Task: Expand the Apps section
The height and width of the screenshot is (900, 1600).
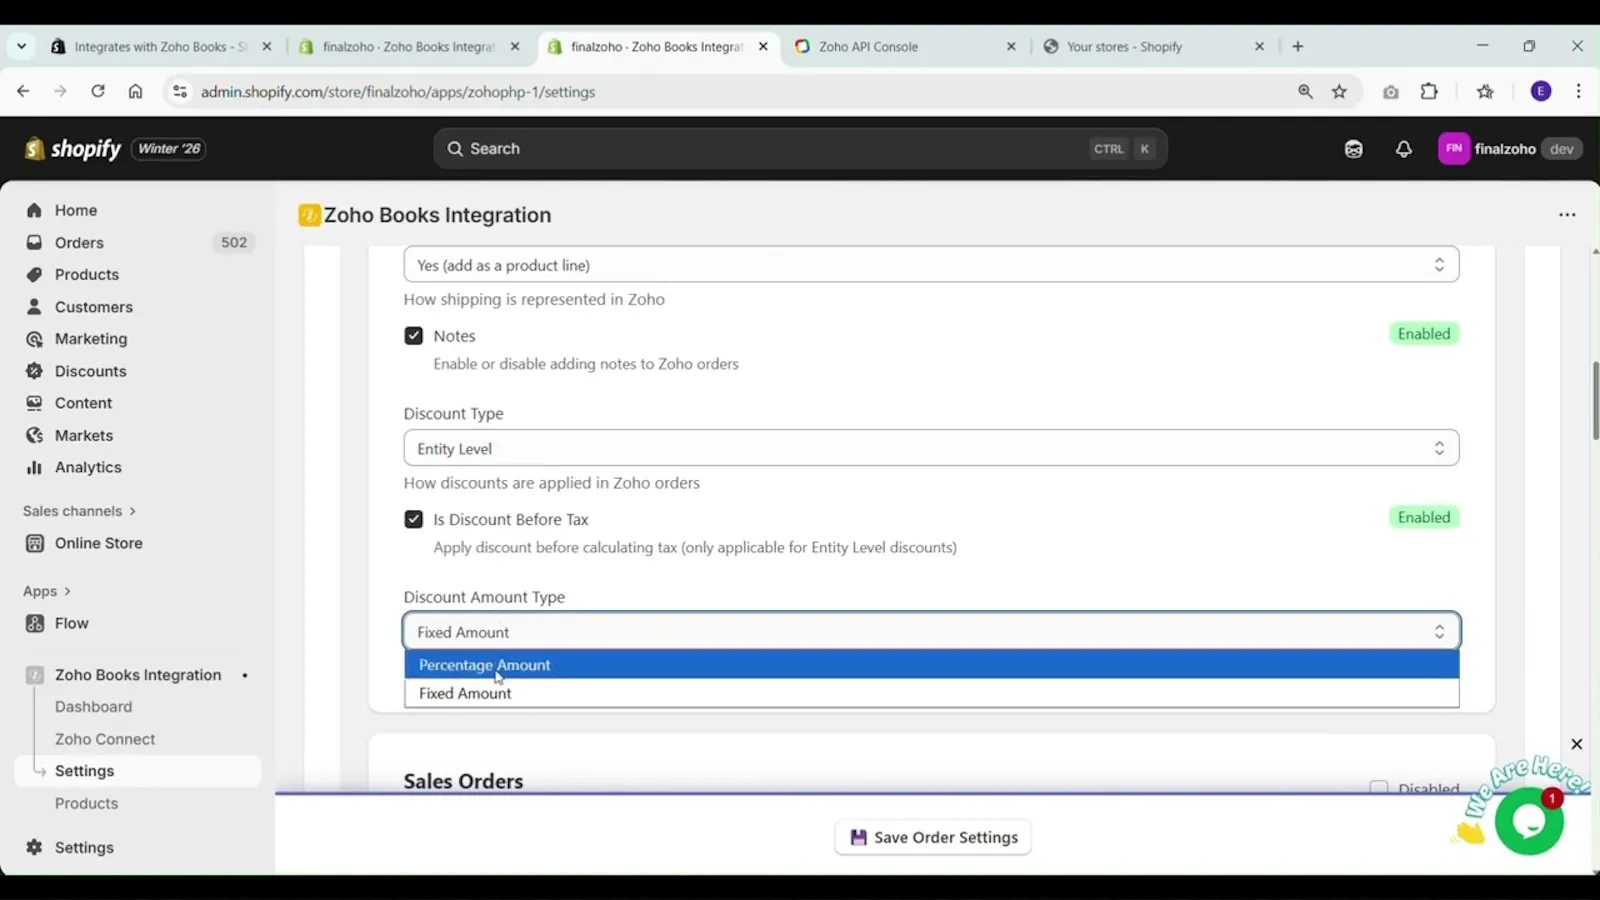Action: pos(46,591)
